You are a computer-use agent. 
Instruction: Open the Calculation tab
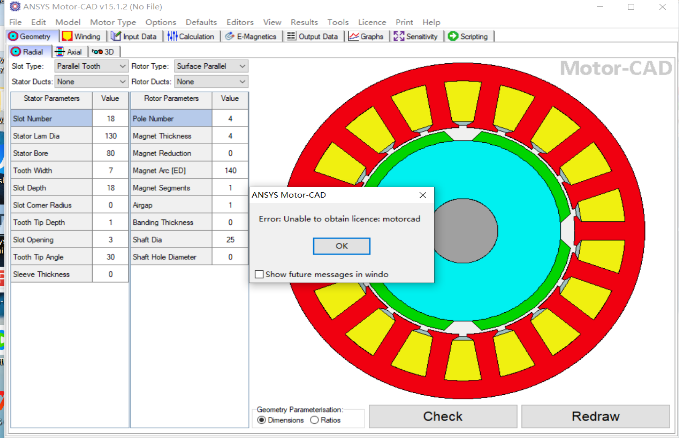tap(191, 36)
